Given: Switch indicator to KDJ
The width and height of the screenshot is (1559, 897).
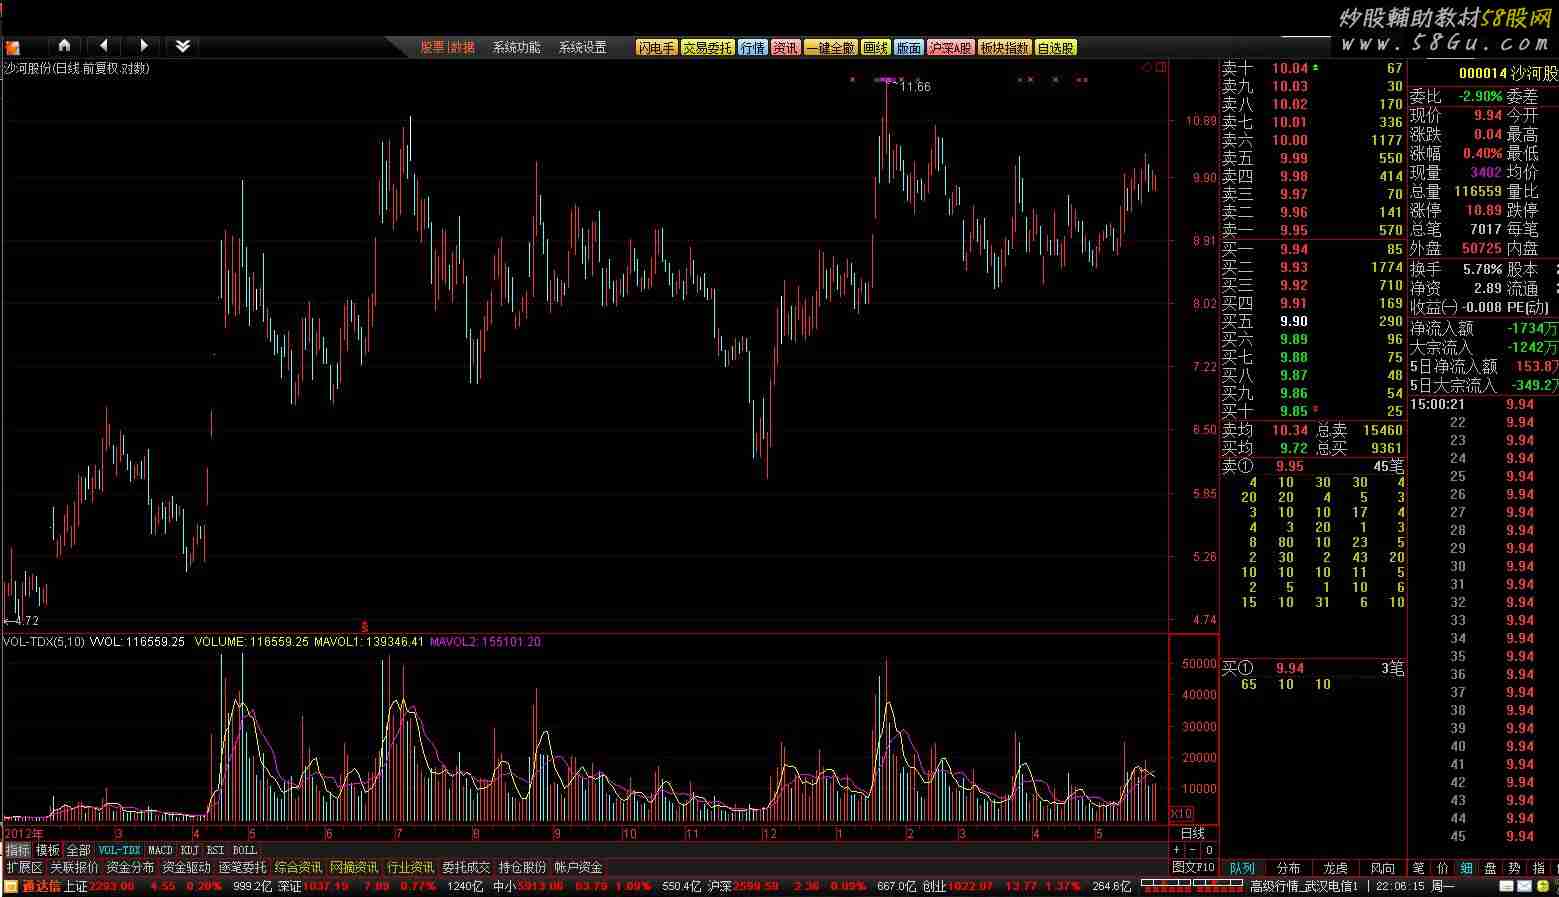Looking at the screenshot, I should click(190, 850).
